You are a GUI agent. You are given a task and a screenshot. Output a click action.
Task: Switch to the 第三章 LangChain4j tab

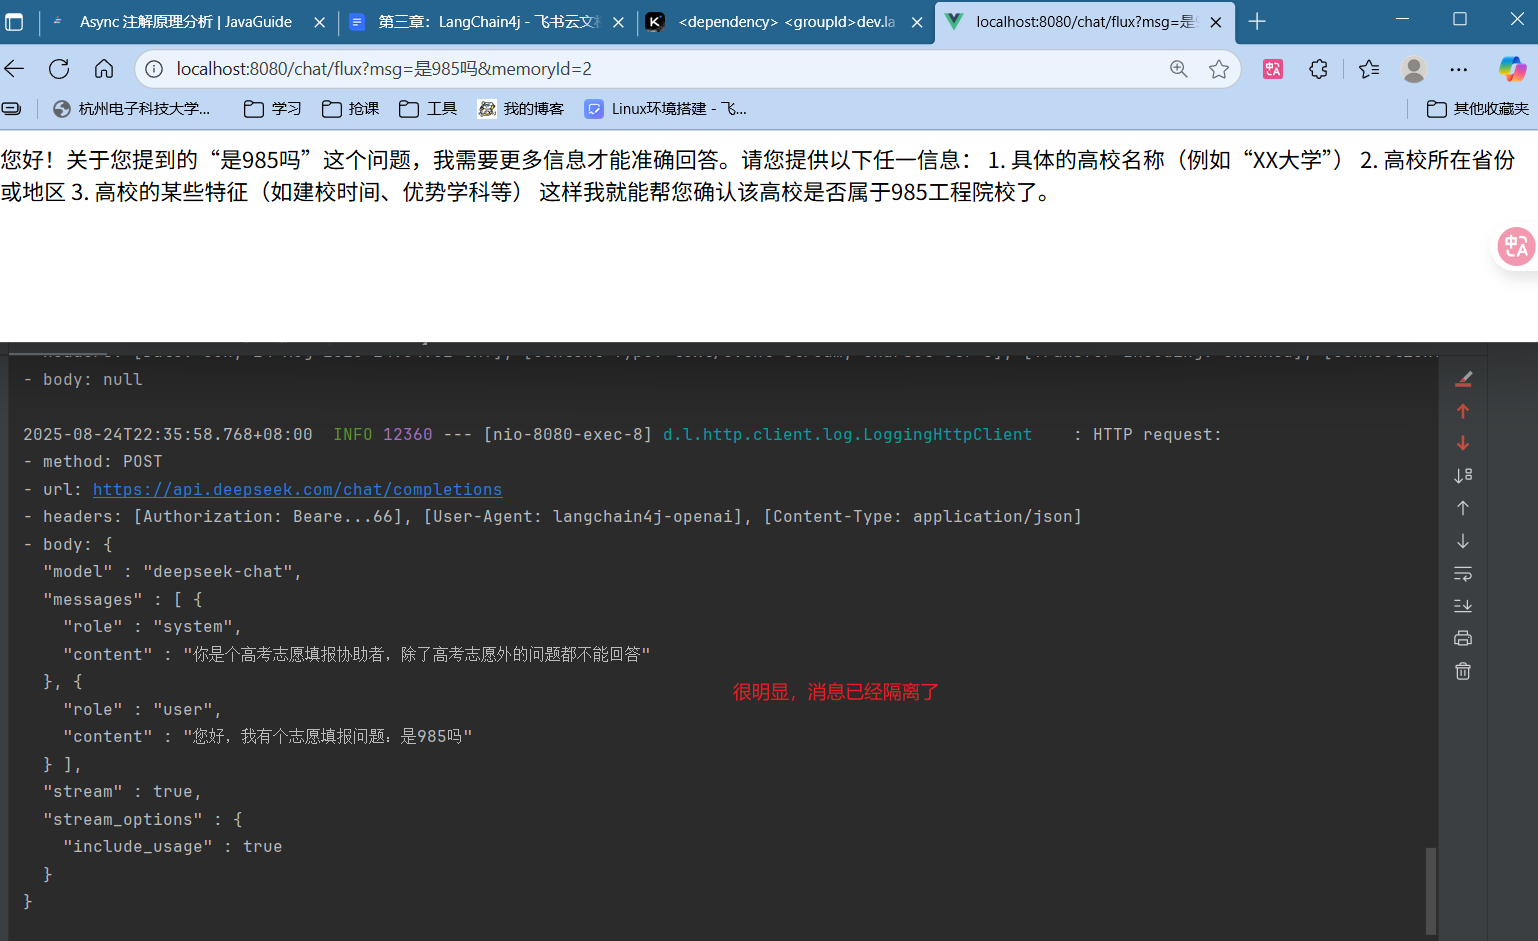[488, 21]
